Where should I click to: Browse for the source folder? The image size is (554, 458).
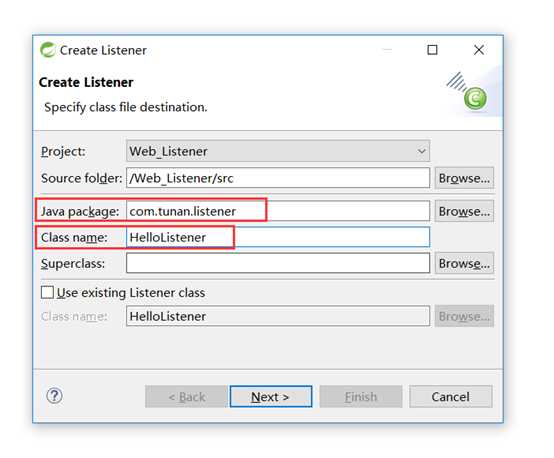[x=464, y=178]
